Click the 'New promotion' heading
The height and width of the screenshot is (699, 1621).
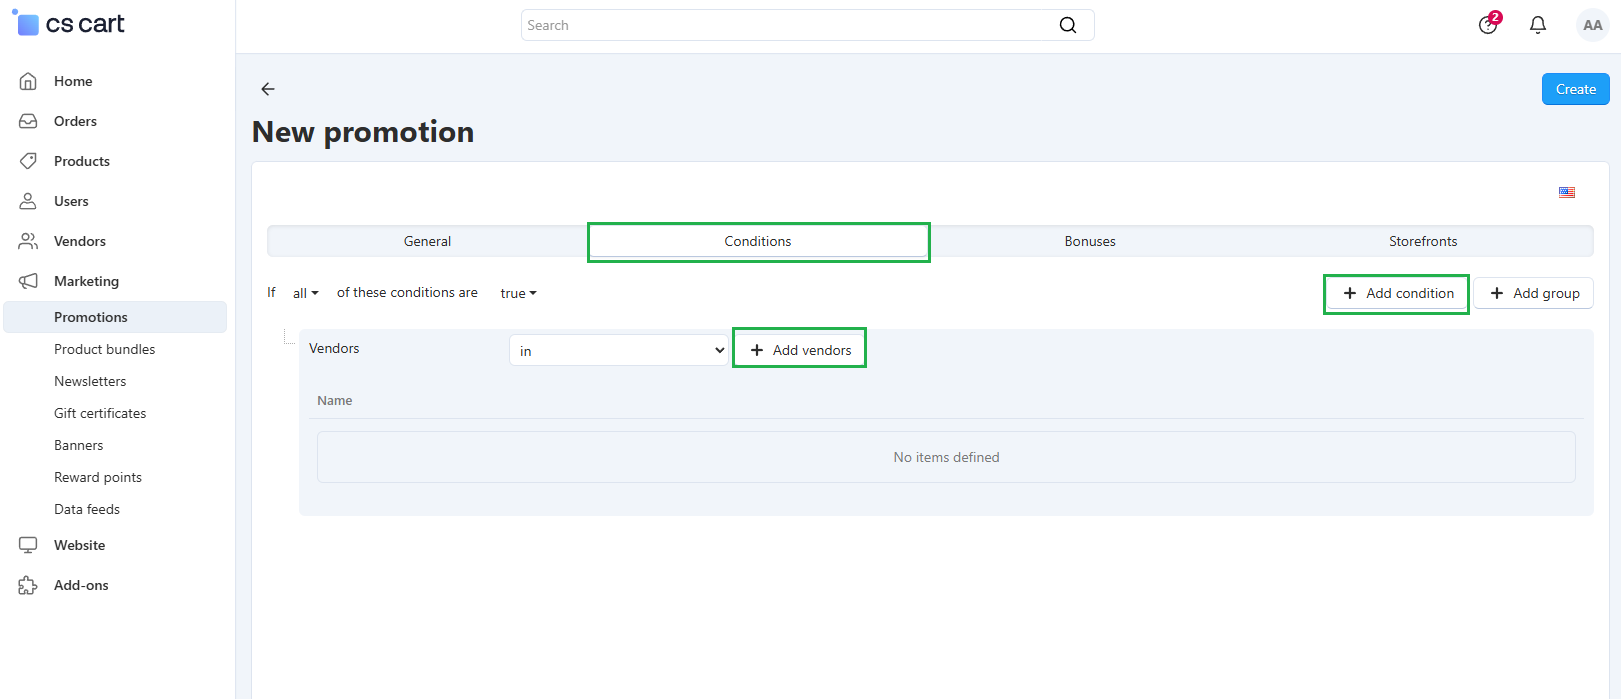[363, 132]
